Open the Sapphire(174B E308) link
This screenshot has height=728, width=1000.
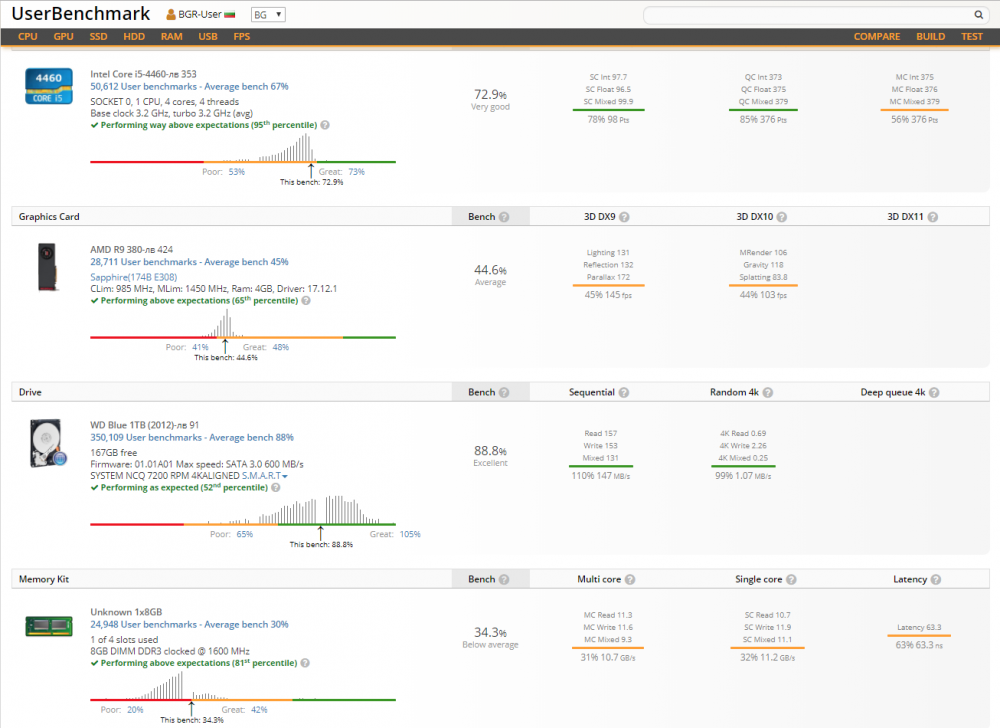[x=134, y=277]
